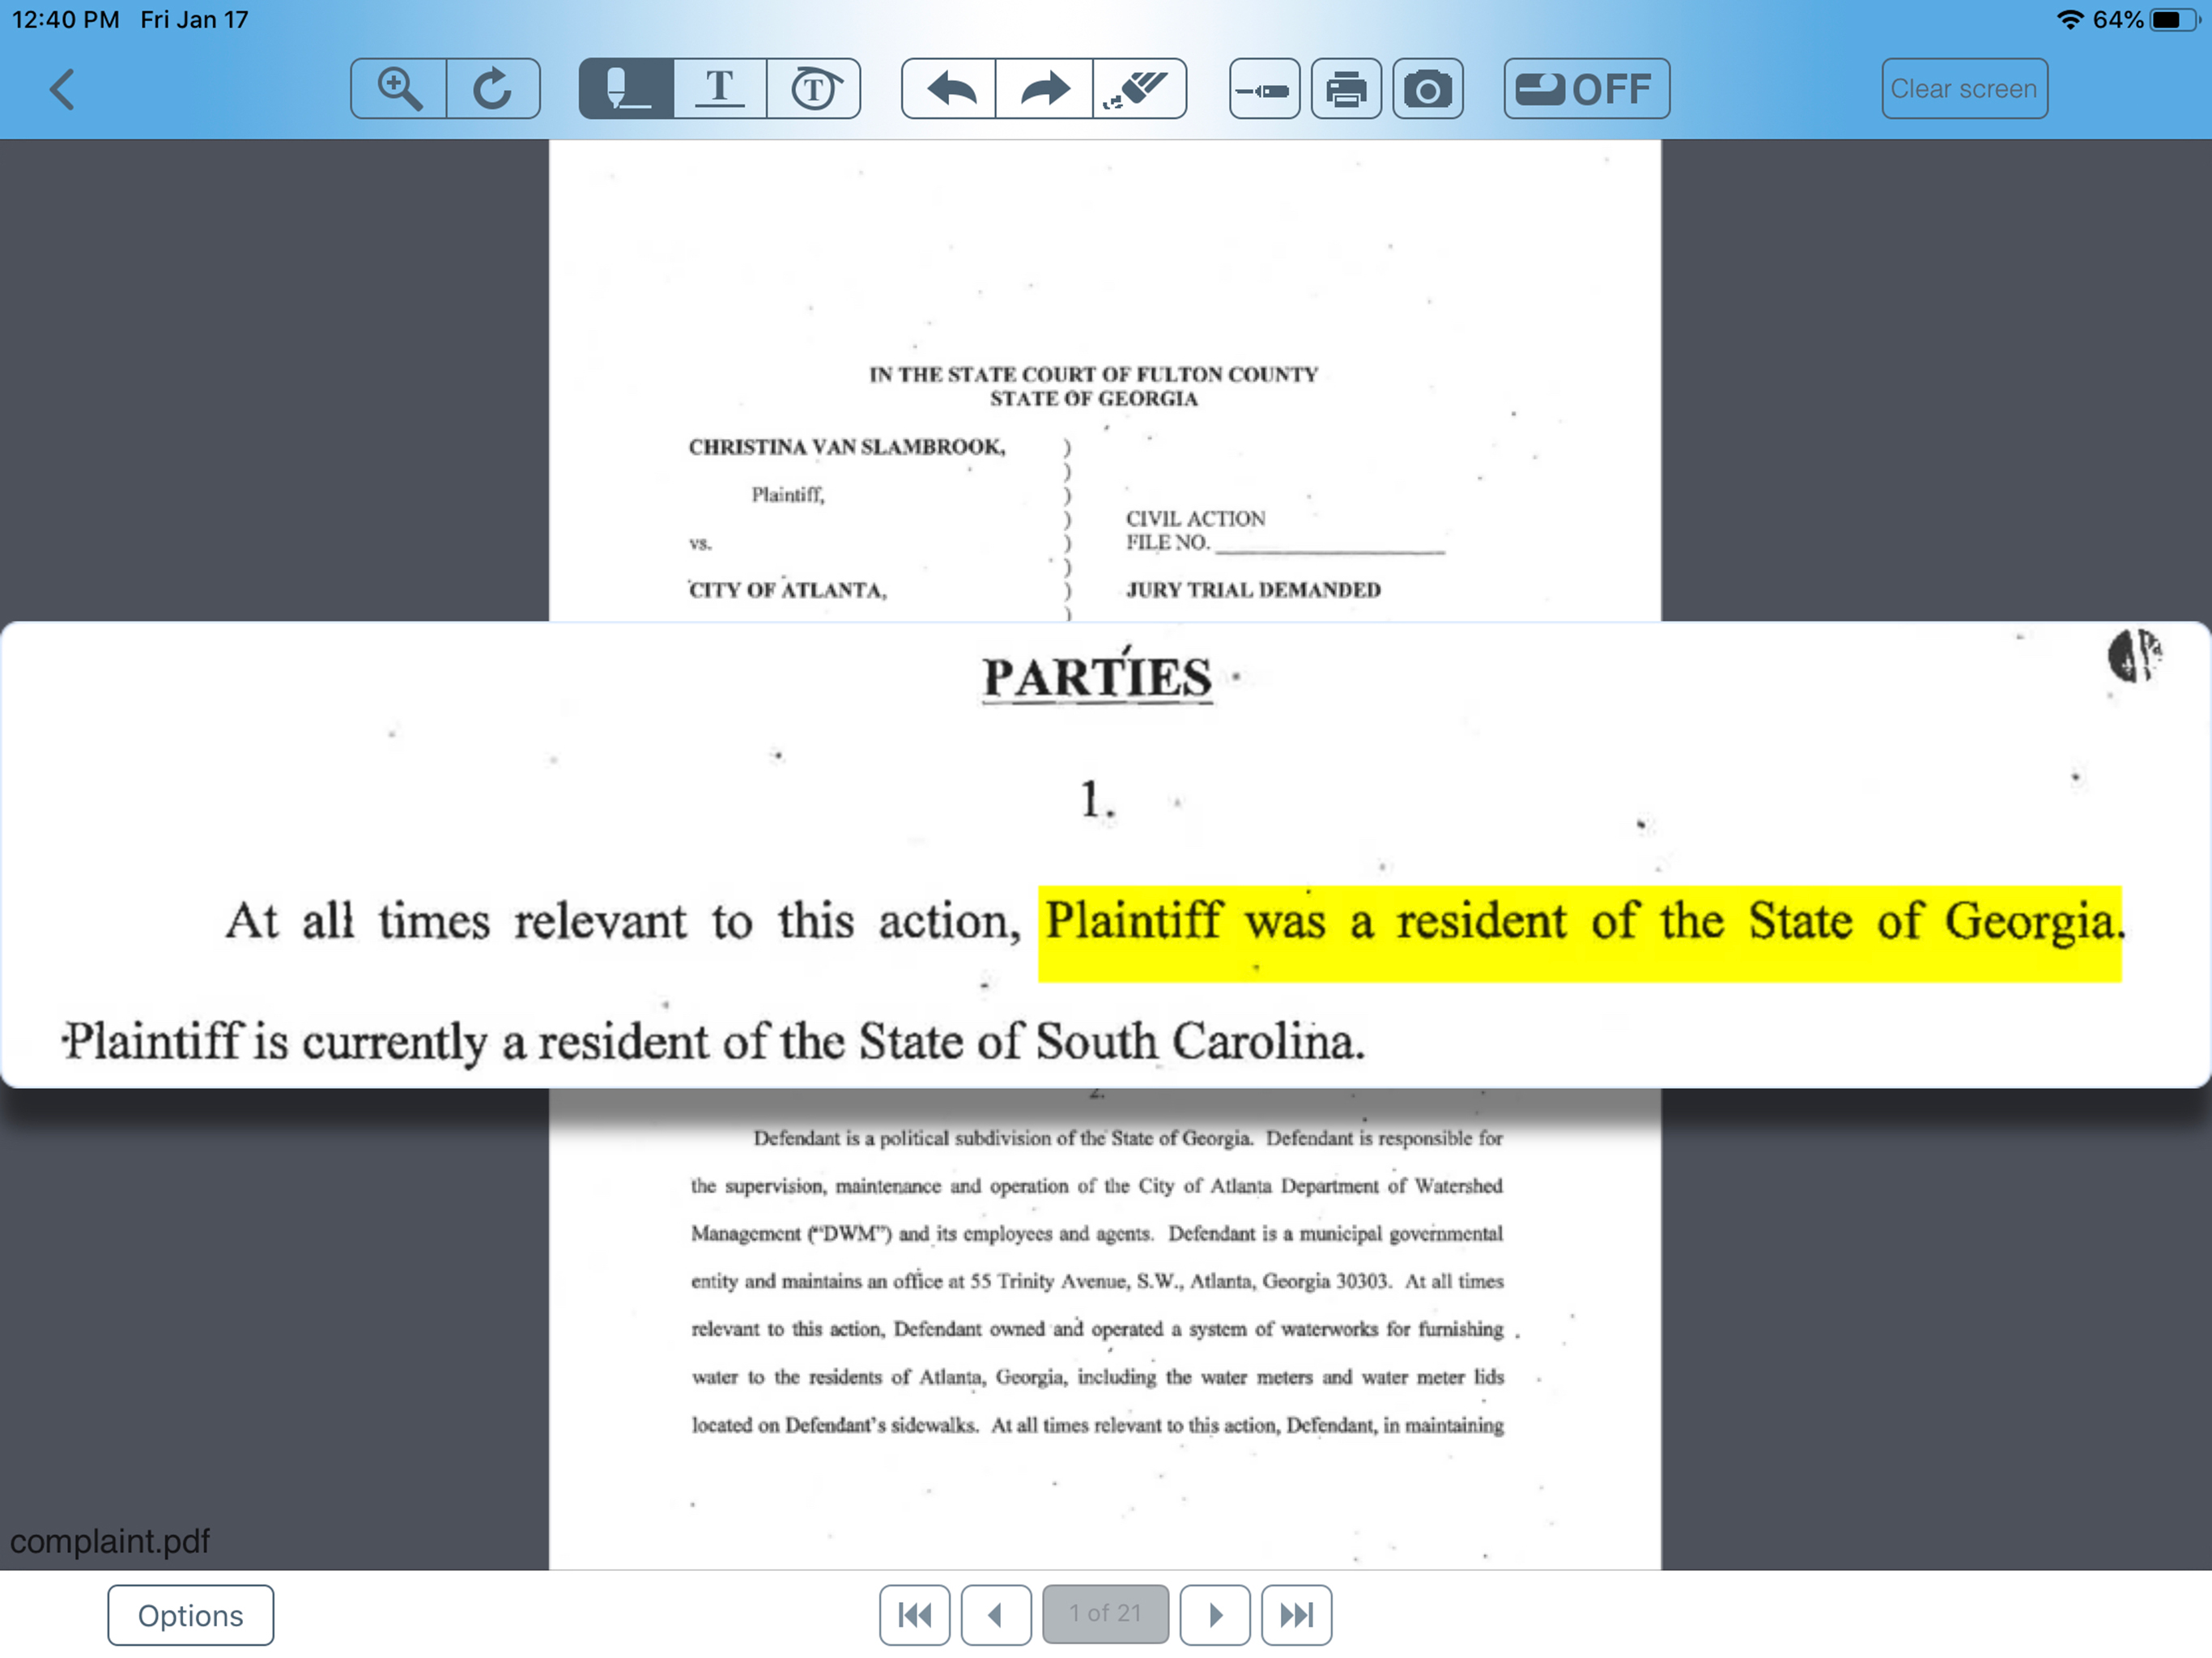
Task: Select the underline text tool
Action: (720, 89)
